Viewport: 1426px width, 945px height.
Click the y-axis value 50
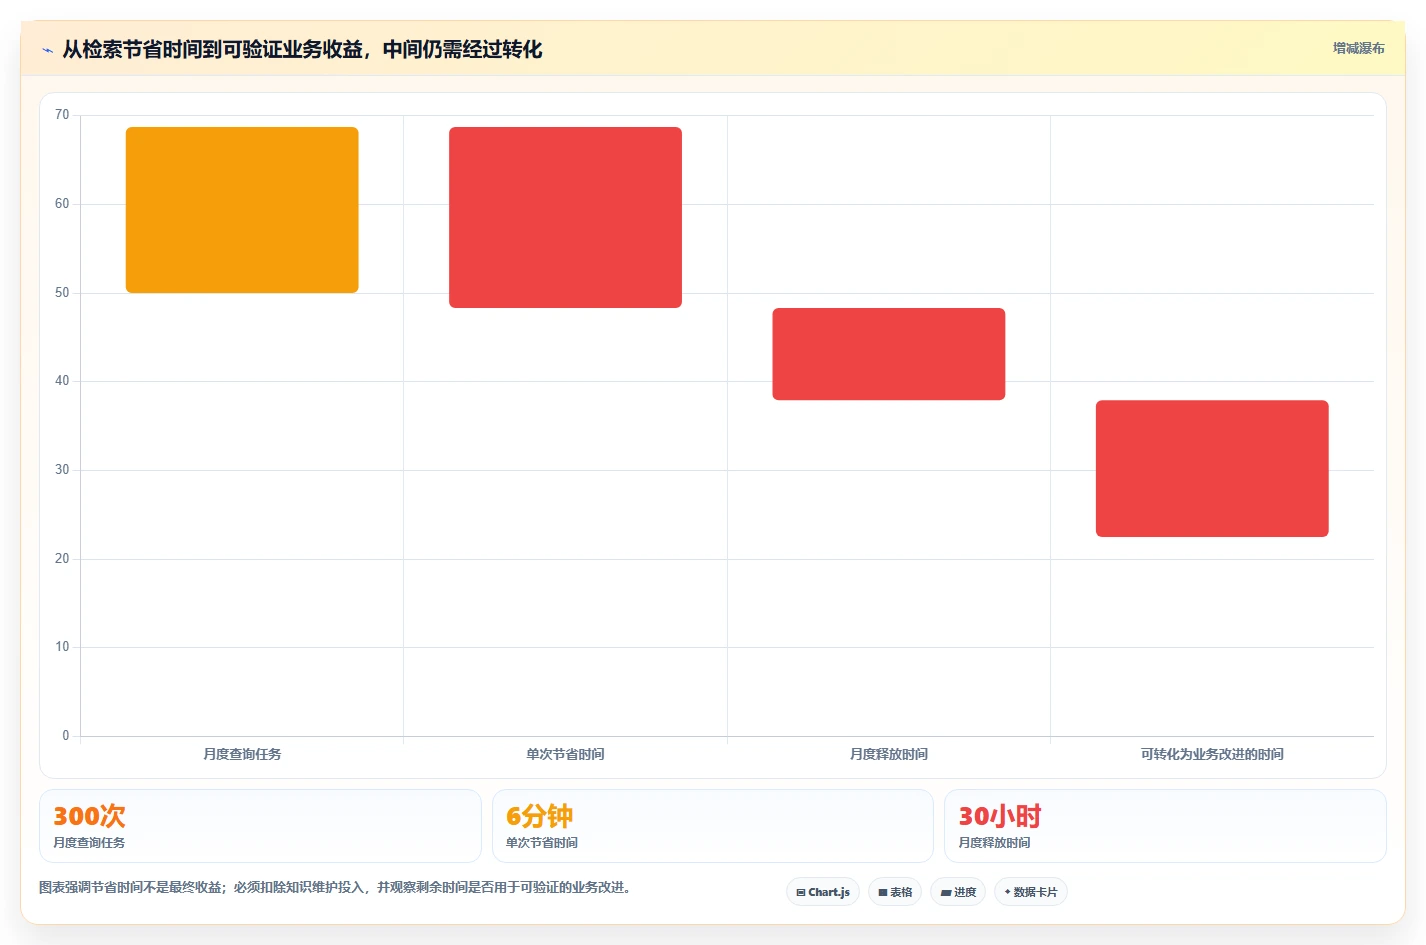click(x=62, y=293)
